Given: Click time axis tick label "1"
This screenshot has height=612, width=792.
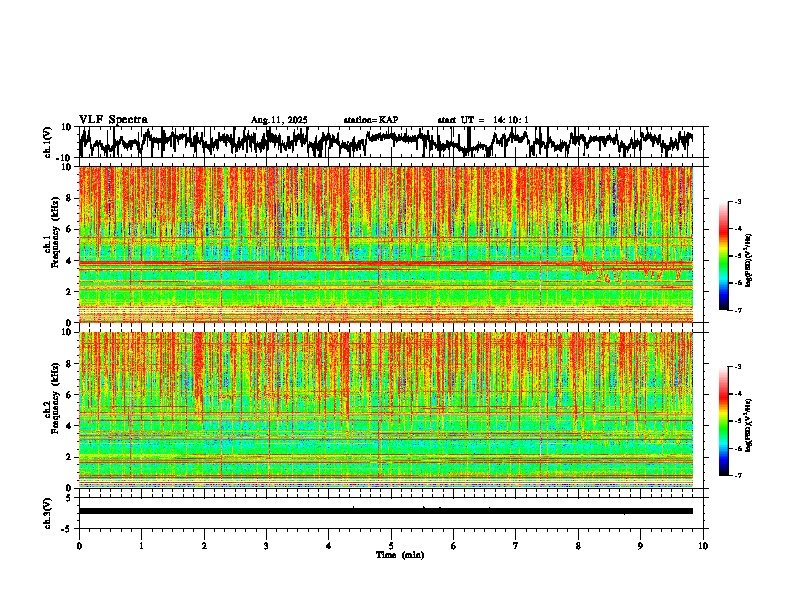Looking at the screenshot, I should coord(141,546).
